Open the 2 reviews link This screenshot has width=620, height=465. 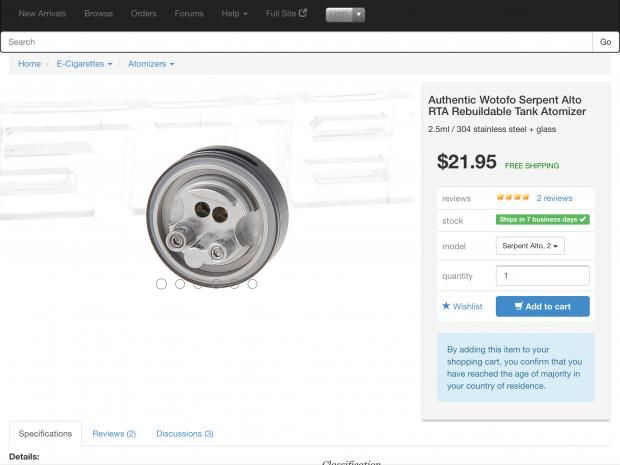(x=554, y=198)
